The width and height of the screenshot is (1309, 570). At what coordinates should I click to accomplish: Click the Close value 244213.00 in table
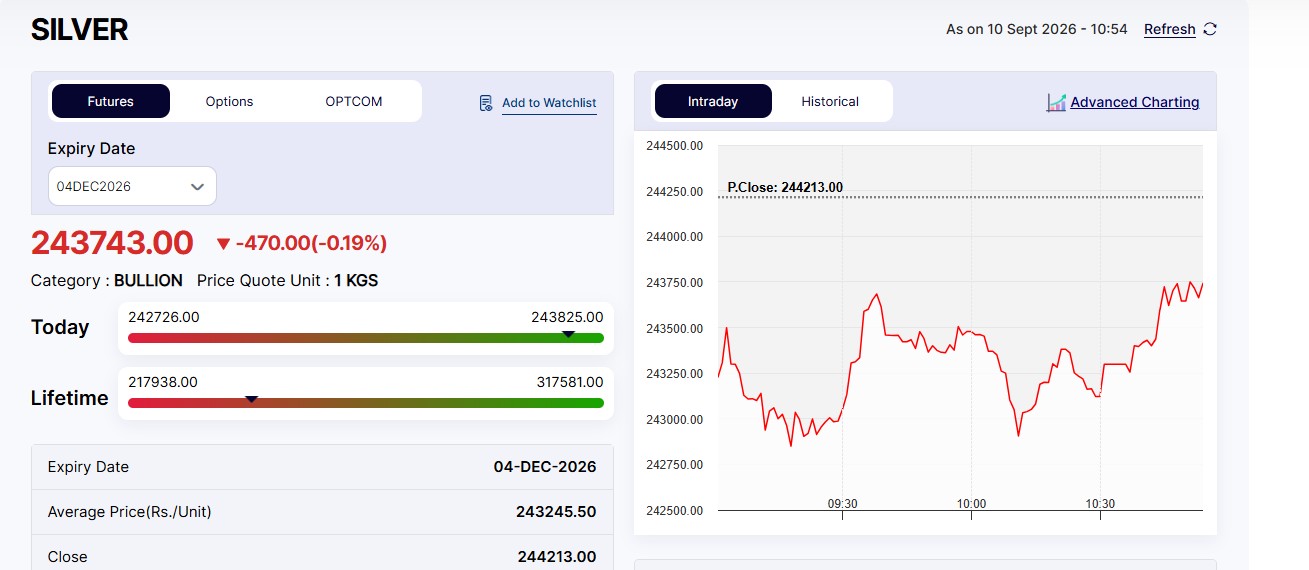point(557,557)
